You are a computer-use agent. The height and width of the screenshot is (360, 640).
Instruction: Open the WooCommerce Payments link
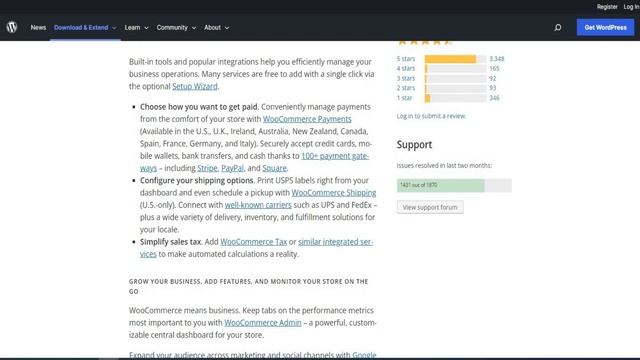pos(307,119)
